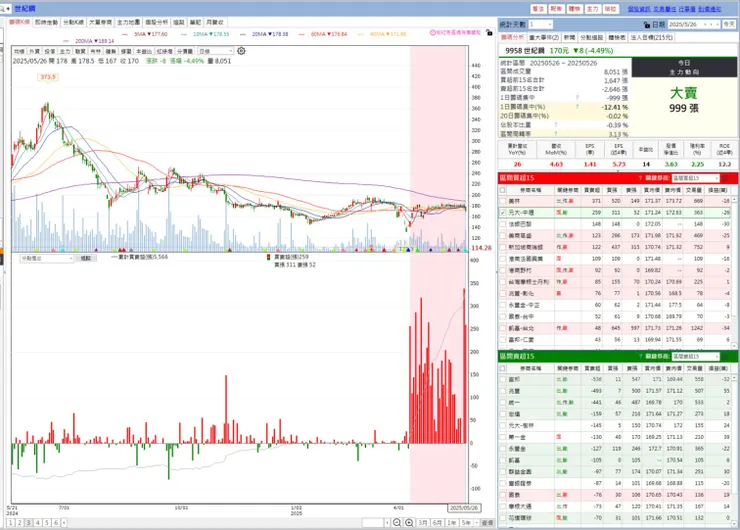Click the 今天 button
Viewport: 740px width, 530px height.
click(729, 25)
